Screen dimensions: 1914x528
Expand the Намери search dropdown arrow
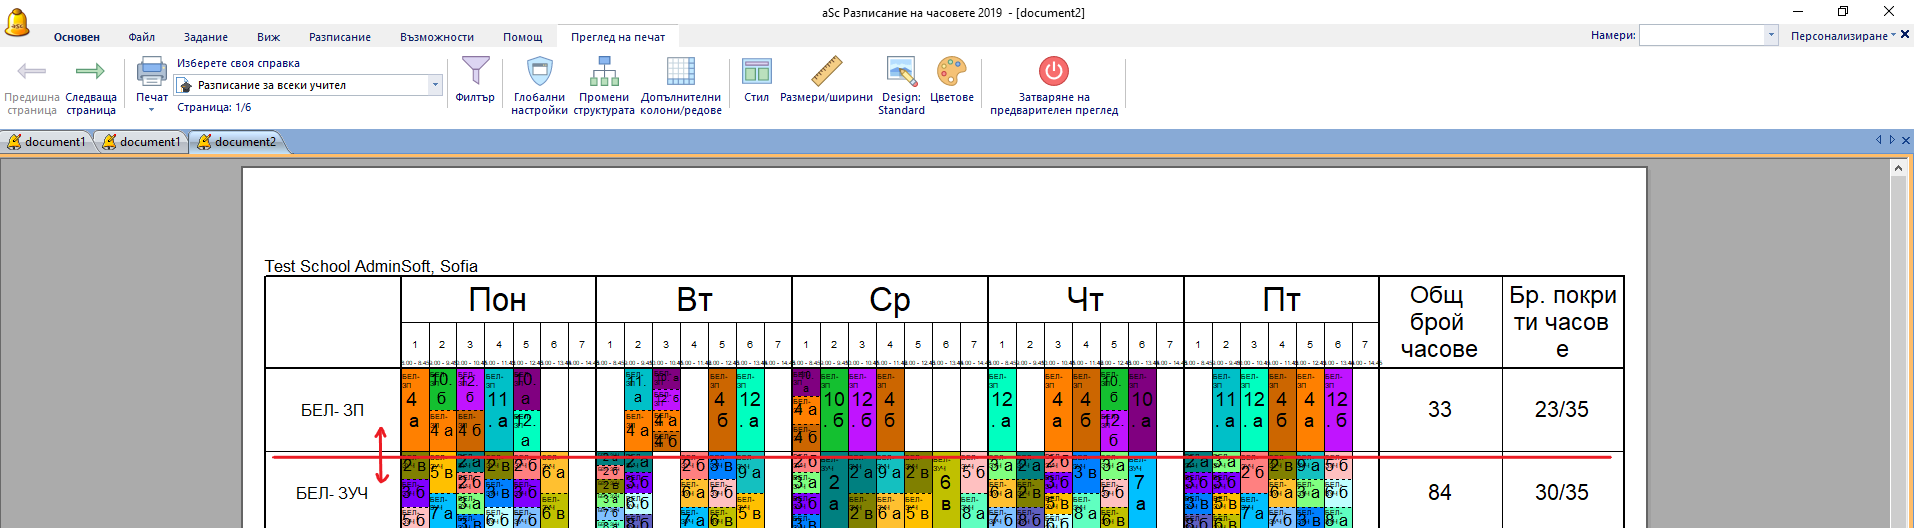1771,35
